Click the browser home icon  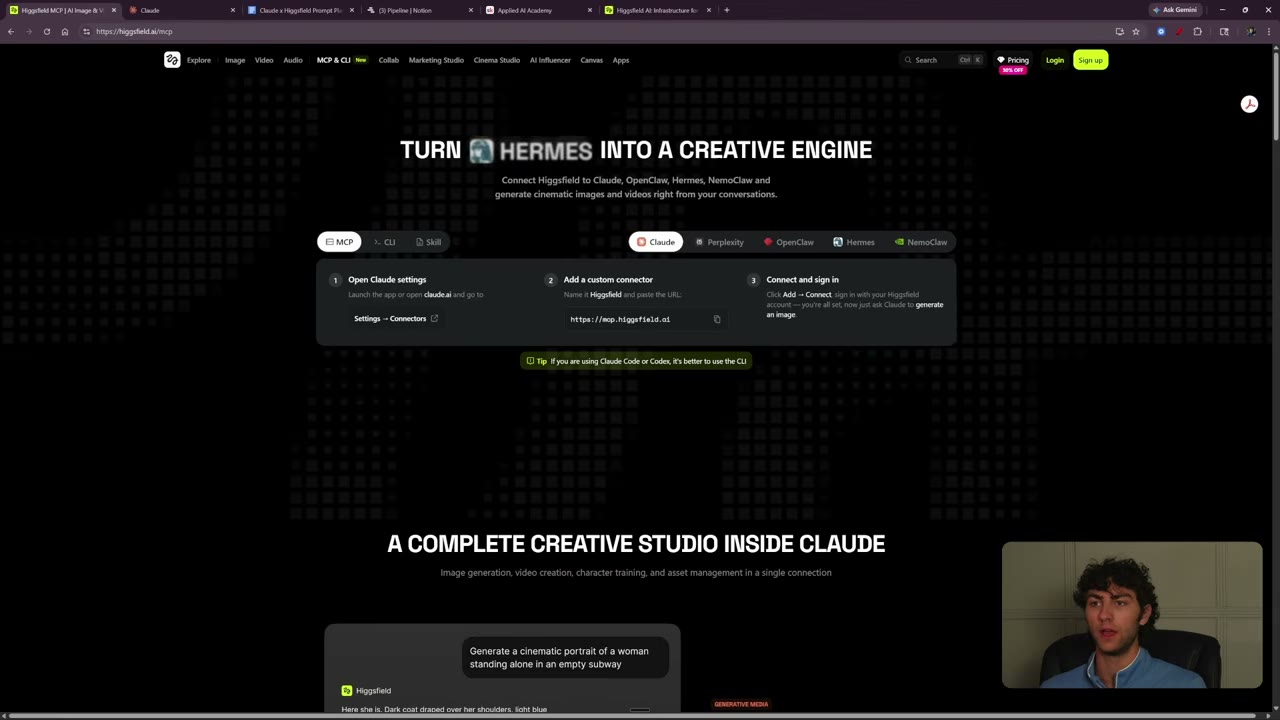[x=65, y=31]
